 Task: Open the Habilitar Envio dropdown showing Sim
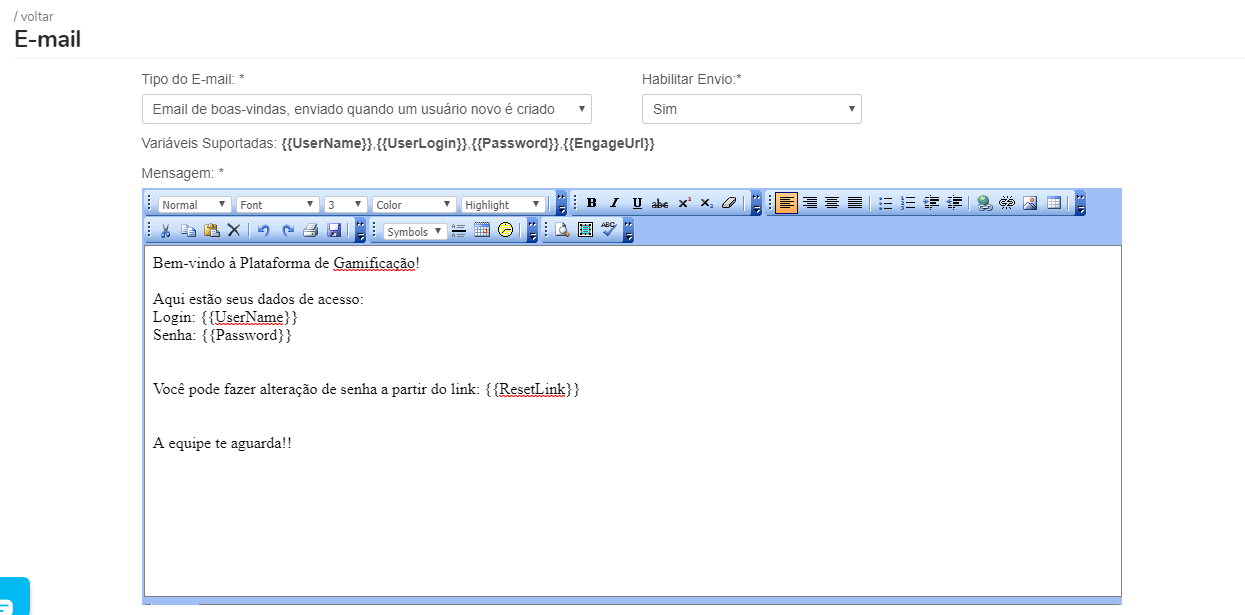click(x=752, y=109)
